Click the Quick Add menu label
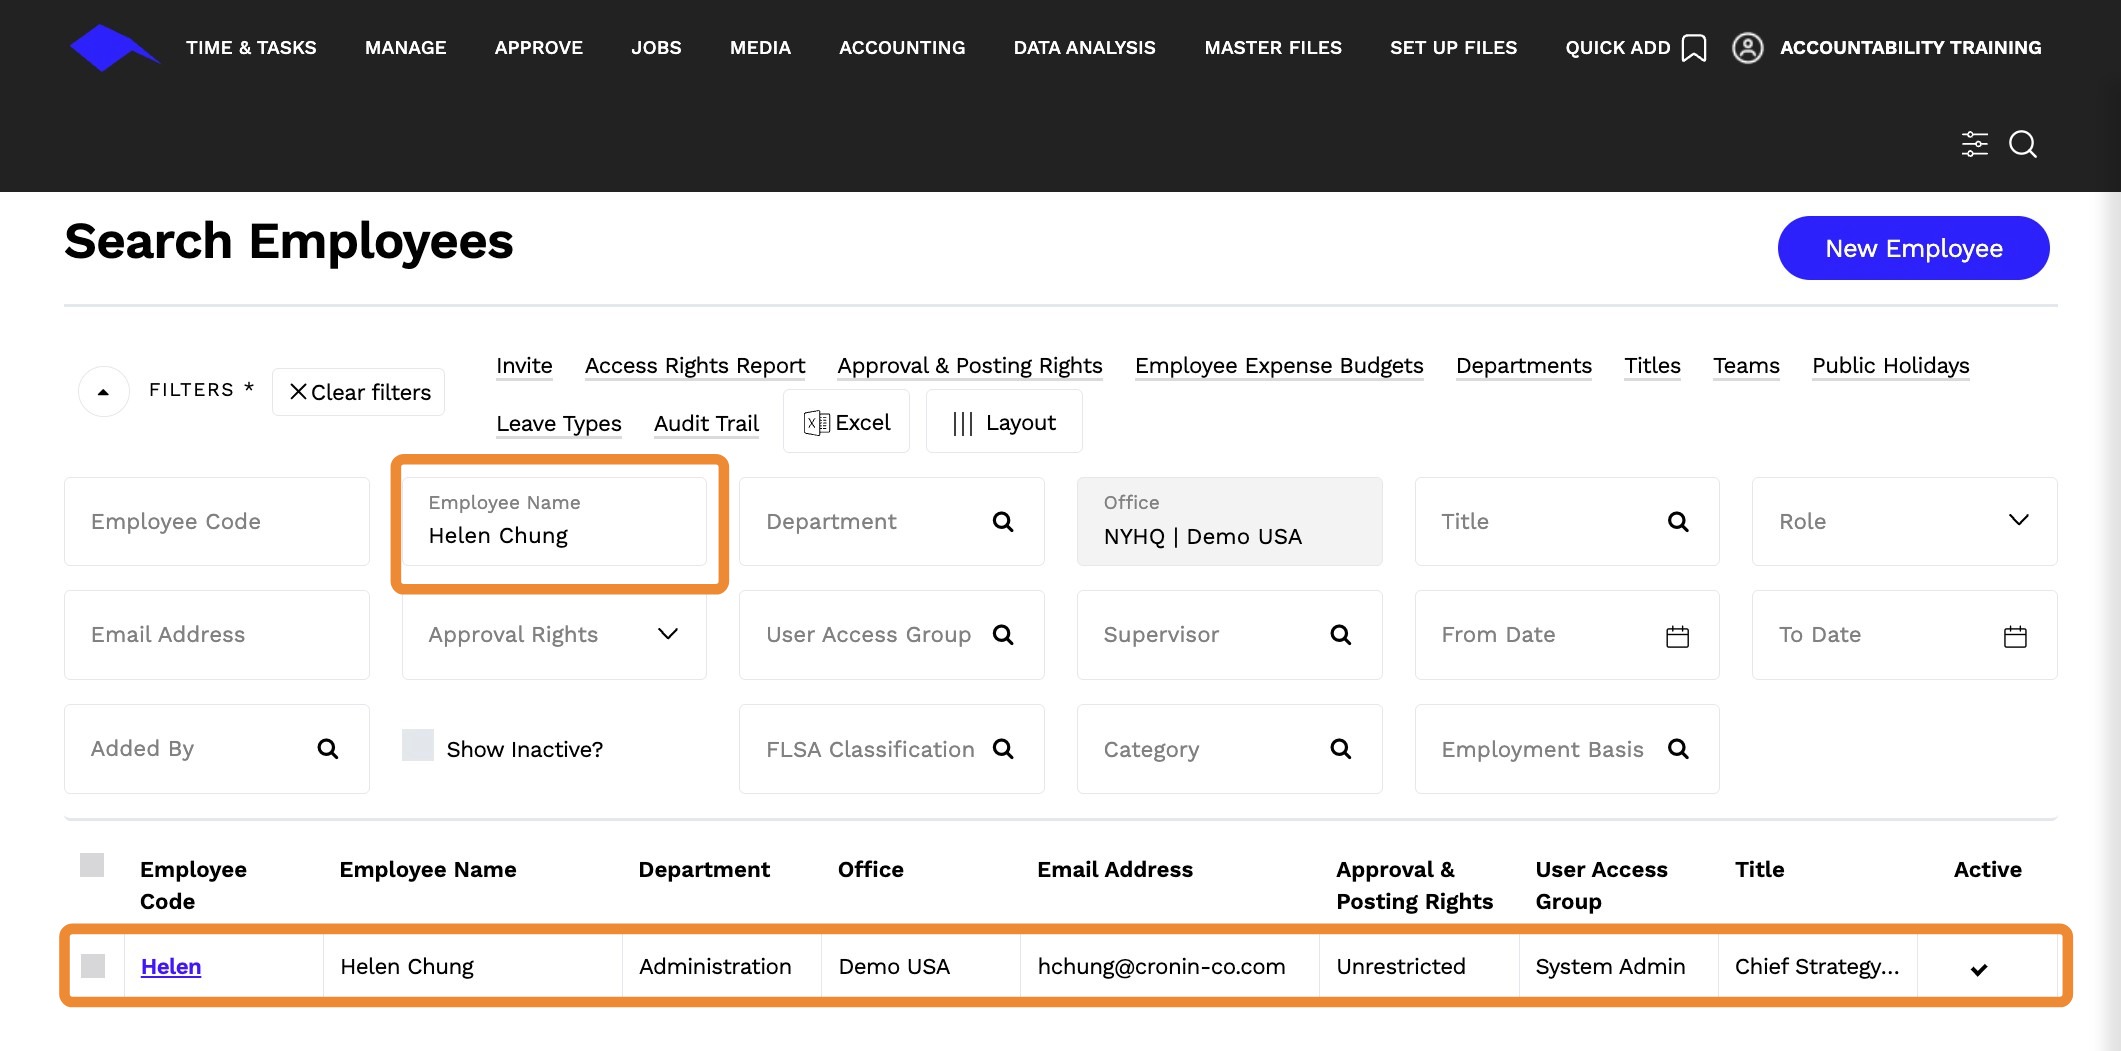2121x1051 pixels. click(1617, 47)
